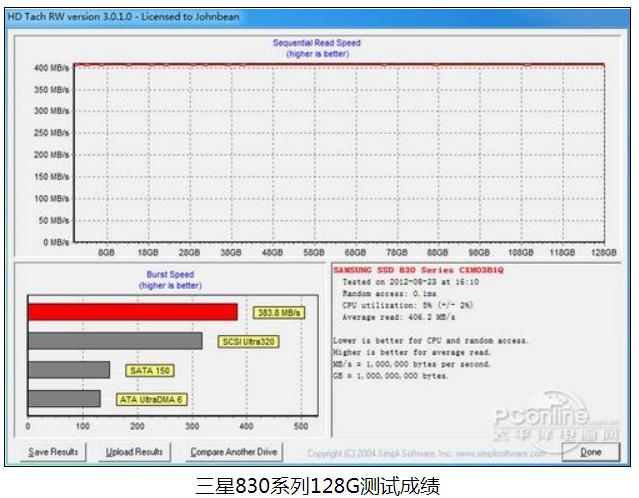Close the dialog with the Done button
This screenshot has width=639, height=498.
(x=591, y=452)
